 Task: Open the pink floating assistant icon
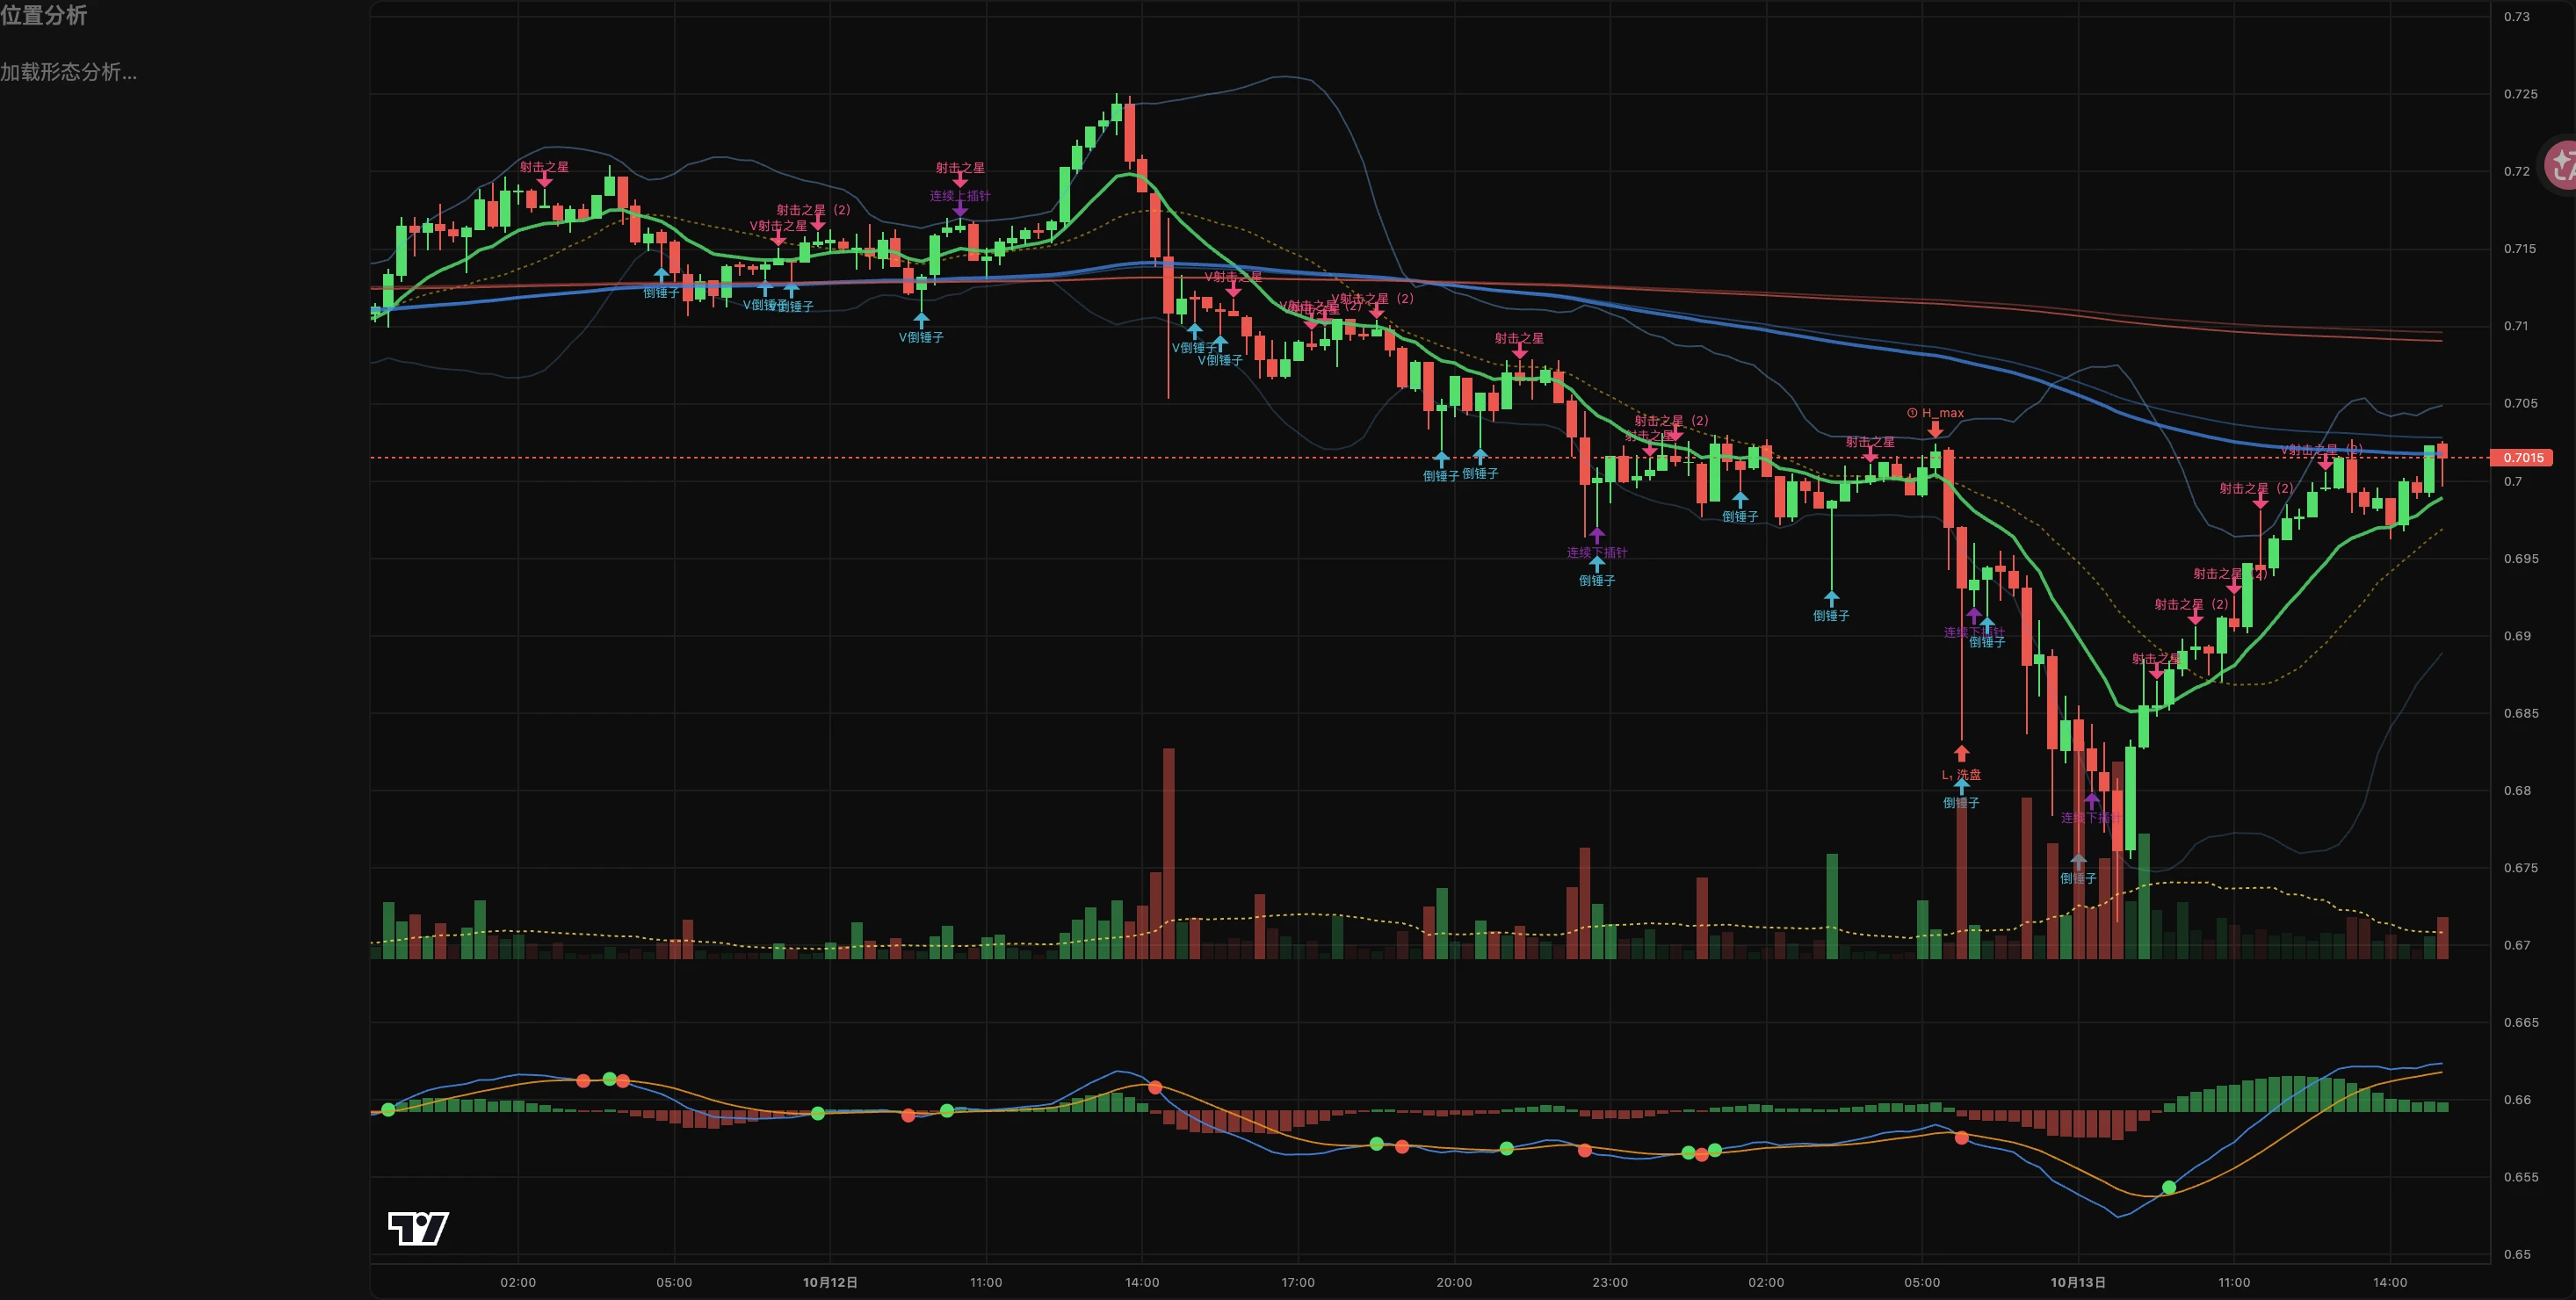coord(2561,164)
